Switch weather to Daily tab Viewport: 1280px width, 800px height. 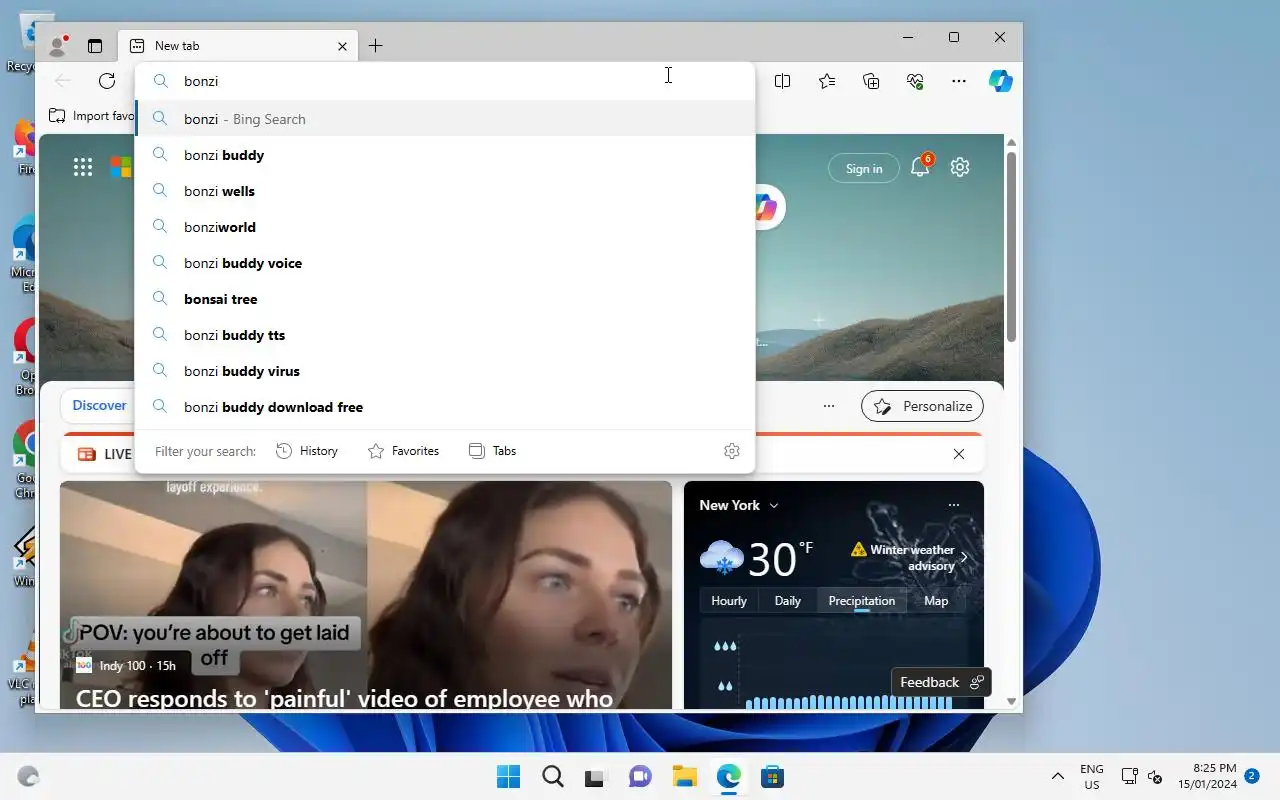(788, 601)
